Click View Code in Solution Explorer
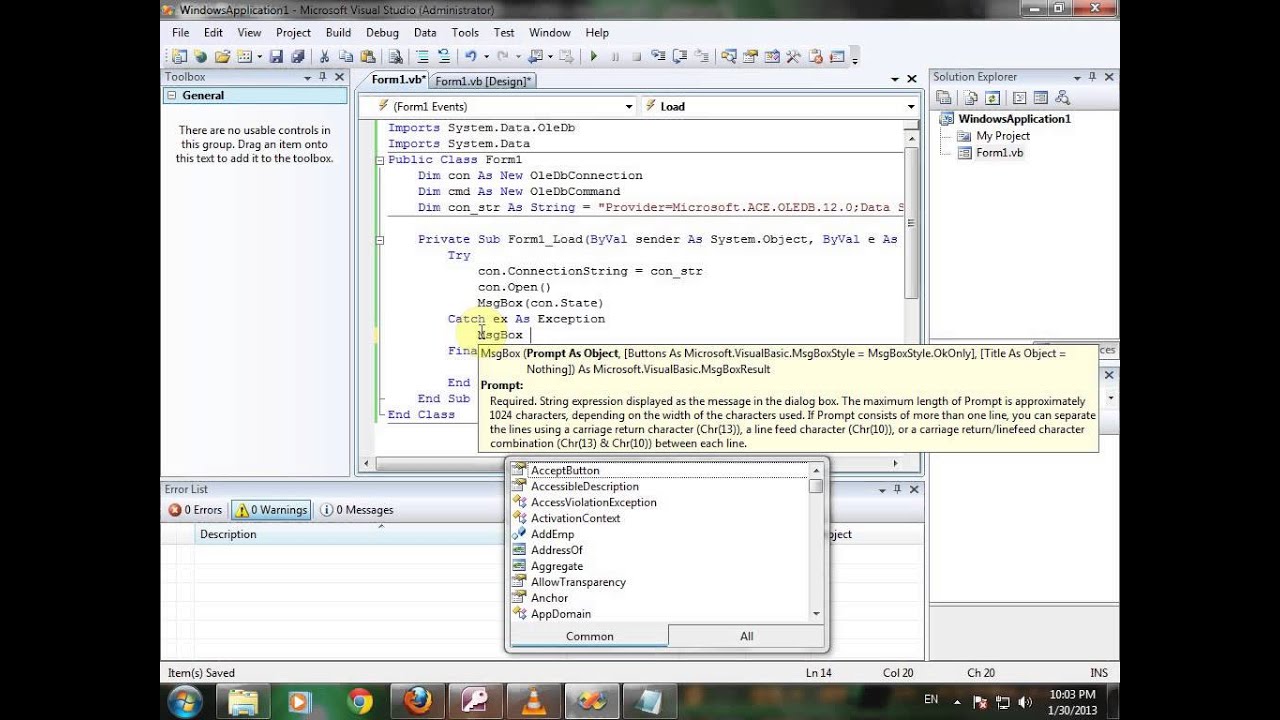Image resolution: width=1280 pixels, height=720 pixels. click(x=1019, y=98)
